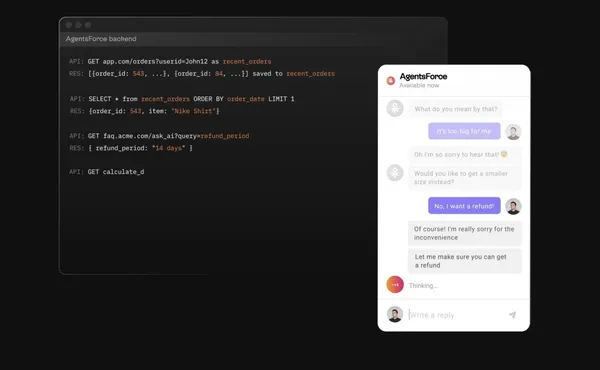Click 'Let me make sure you can get a refund' message
600x370 pixels.
pyautogui.click(x=465, y=261)
